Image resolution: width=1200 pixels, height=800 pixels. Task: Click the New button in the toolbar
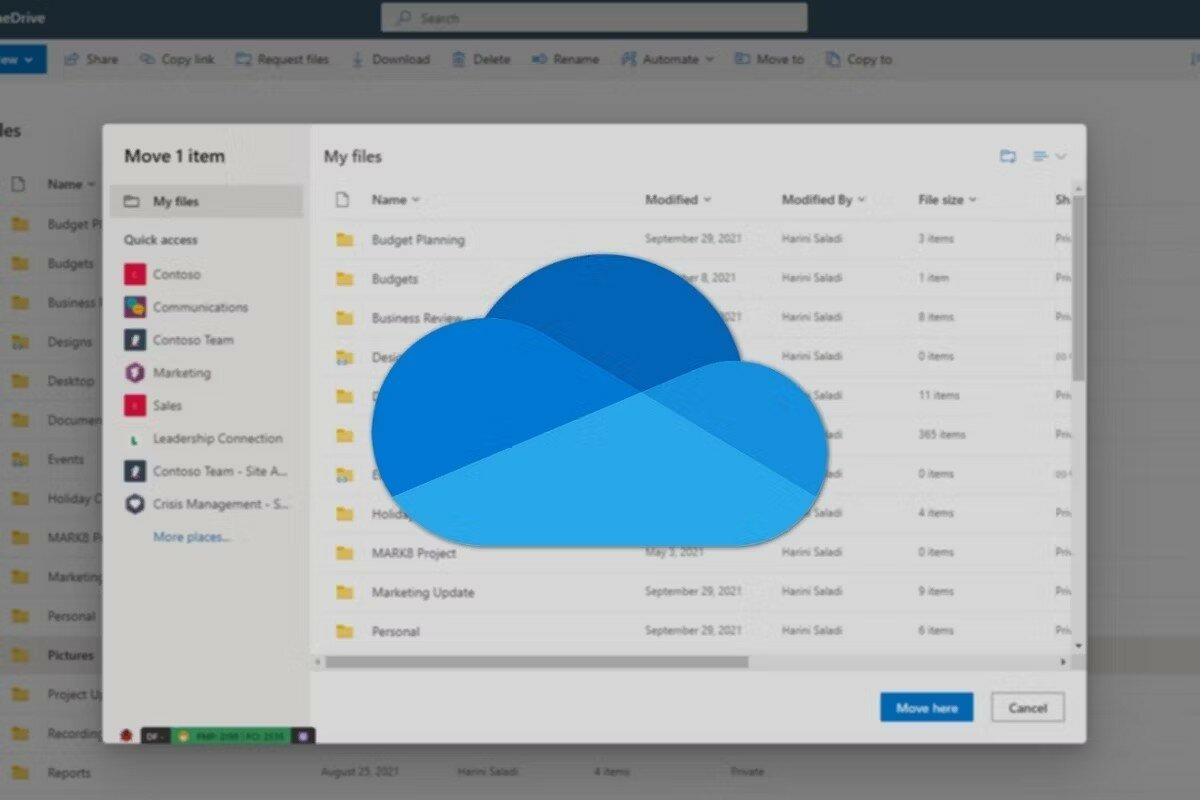[x=22, y=59]
